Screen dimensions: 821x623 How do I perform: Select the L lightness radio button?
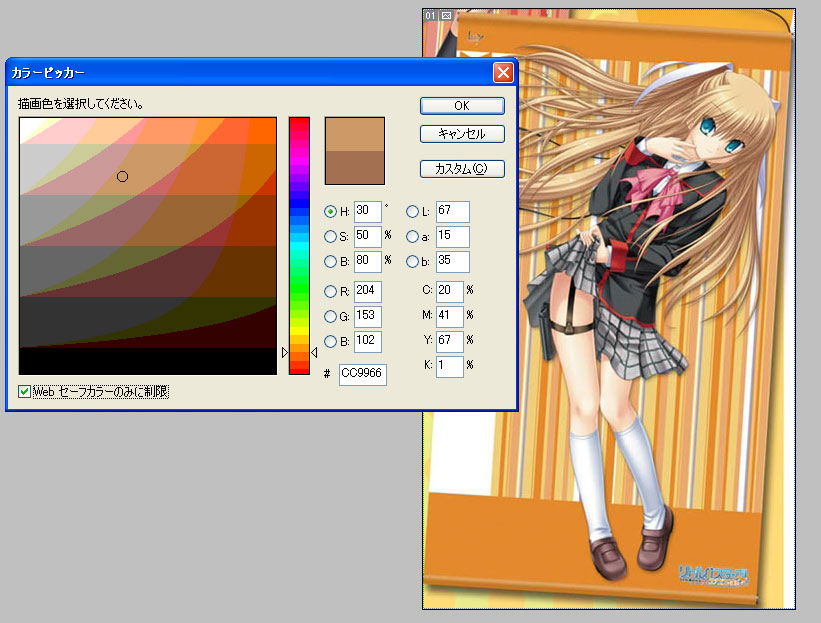click(412, 212)
